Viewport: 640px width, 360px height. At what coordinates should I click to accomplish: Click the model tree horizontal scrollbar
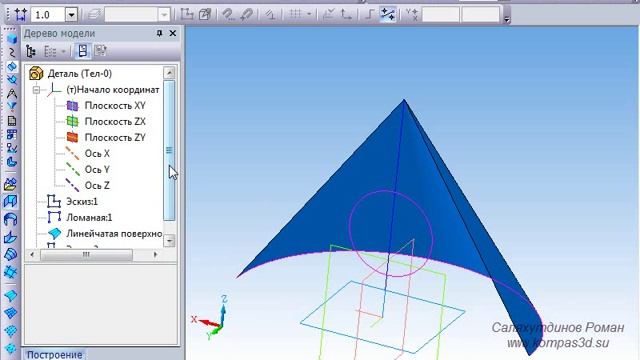pos(93,255)
